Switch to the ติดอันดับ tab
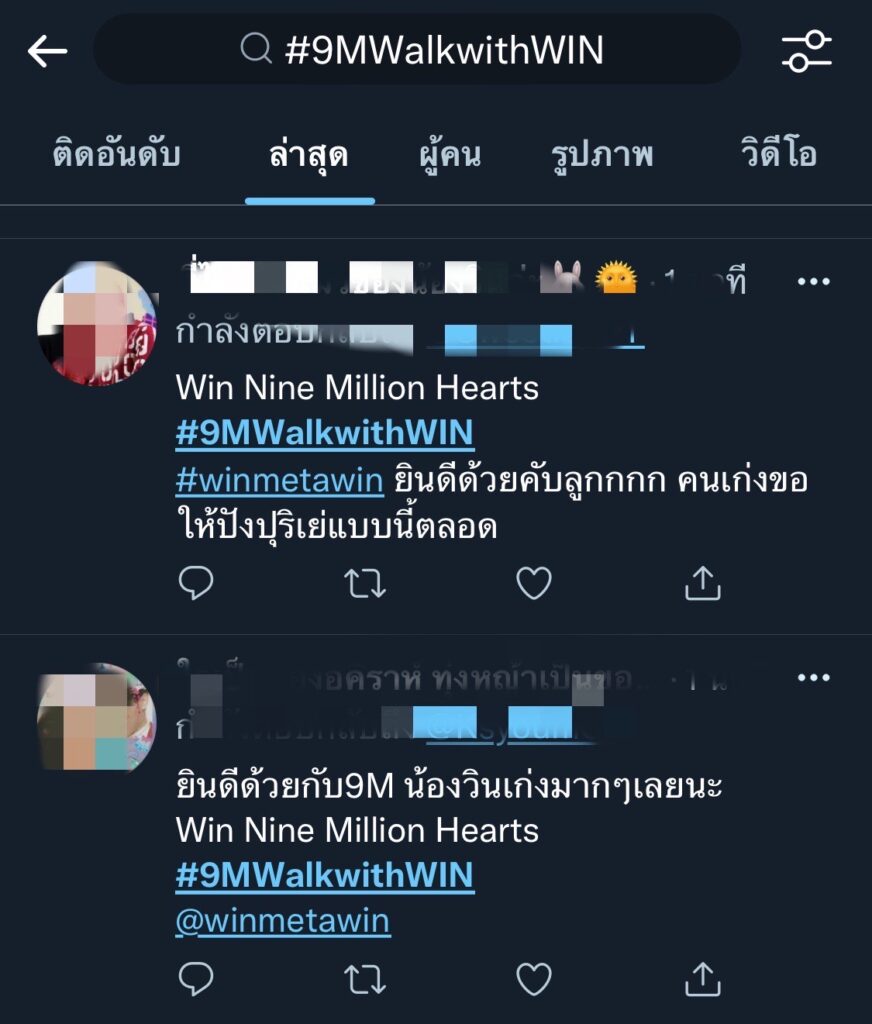Image resolution: width=872 pixels, height=1024 pixels. pos(116,154)
